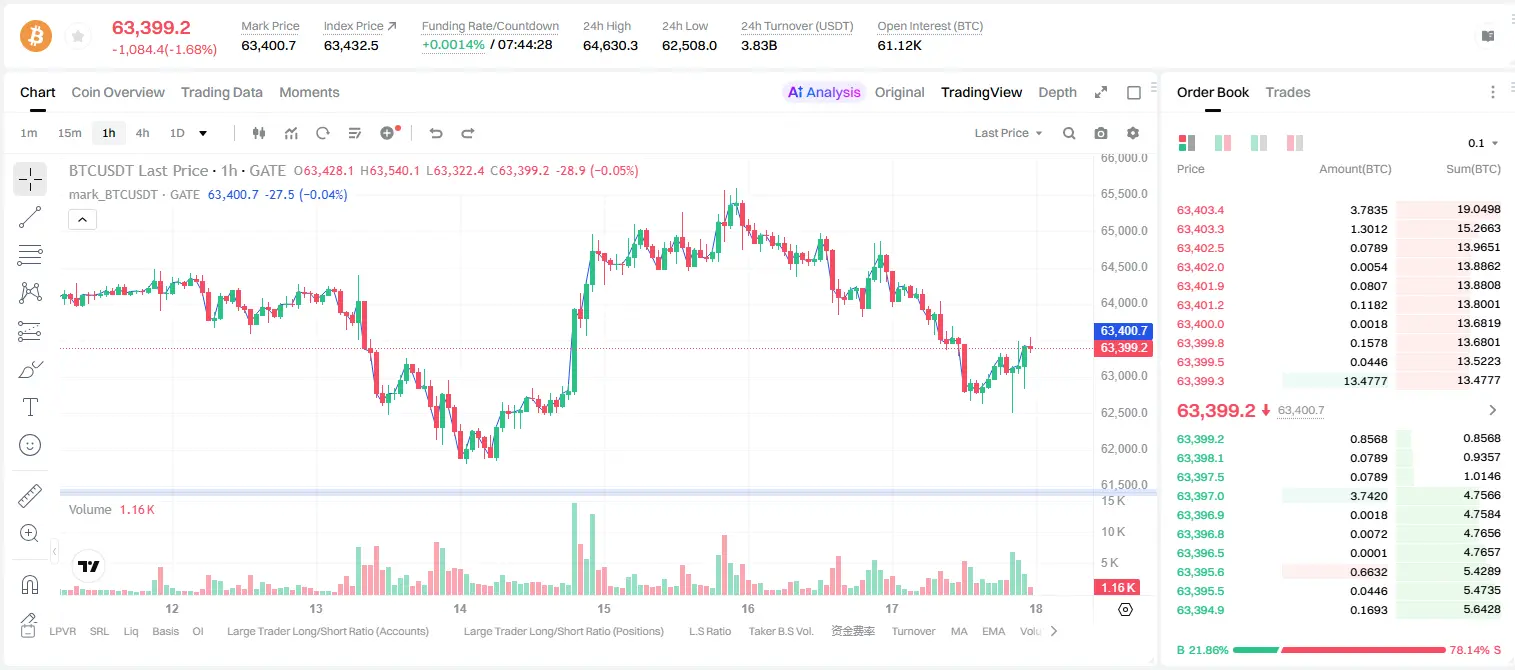Screen dimensions: 1515x670
Task: Click the chart screenshot camera icon
Action: tap(1101, 133)
